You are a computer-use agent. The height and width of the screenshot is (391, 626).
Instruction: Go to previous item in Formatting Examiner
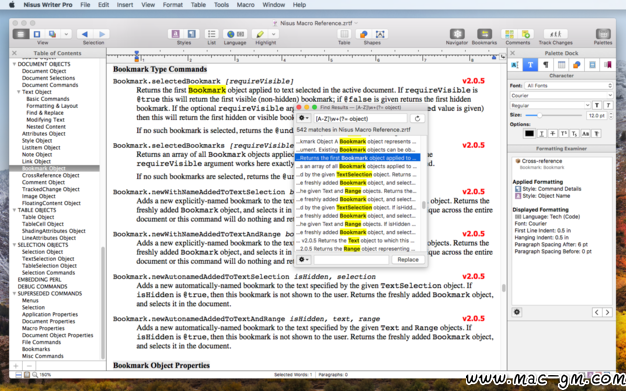(597, 312)
